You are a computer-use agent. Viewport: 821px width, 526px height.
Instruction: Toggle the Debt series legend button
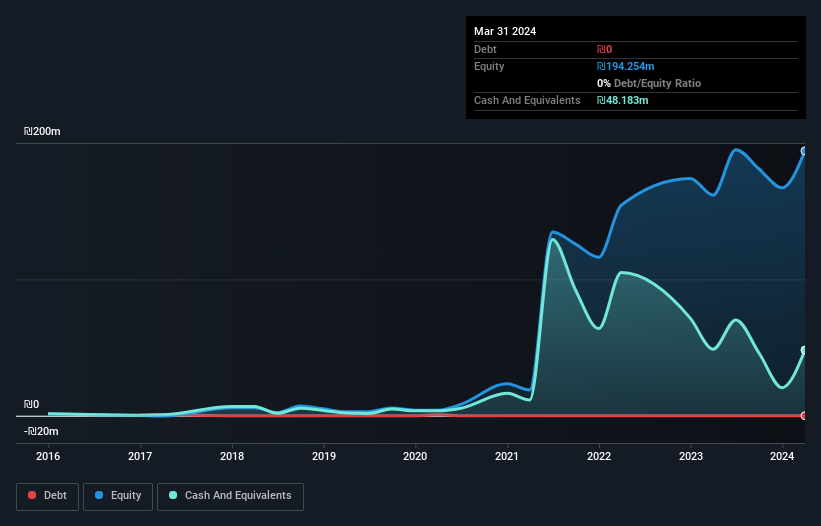pyautogui.click(x=48, y=496)
